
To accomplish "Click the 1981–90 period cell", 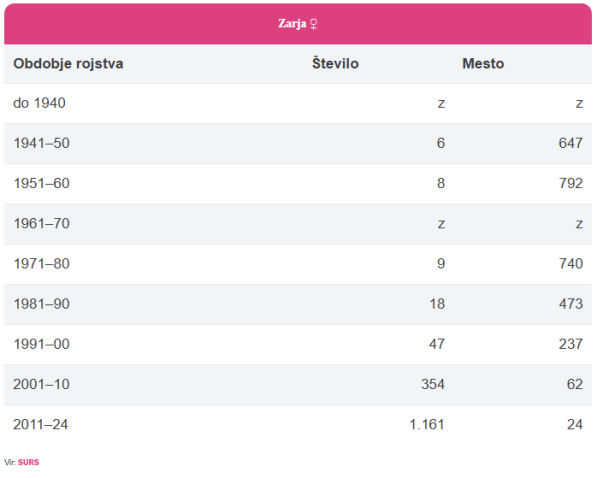I will point(42,304).
